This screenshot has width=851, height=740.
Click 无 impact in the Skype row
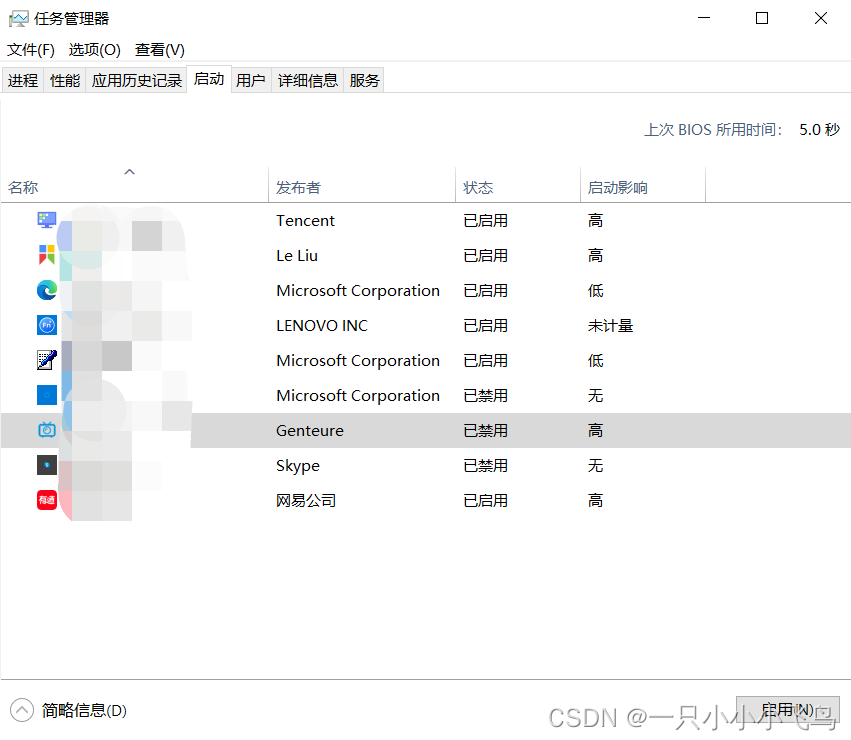(x=595, y=465)
